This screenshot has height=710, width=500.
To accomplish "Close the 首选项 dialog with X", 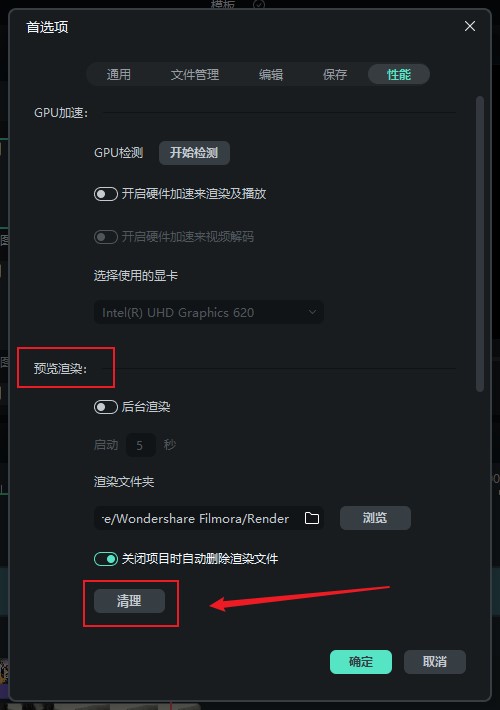I will [x=470, y=26].
